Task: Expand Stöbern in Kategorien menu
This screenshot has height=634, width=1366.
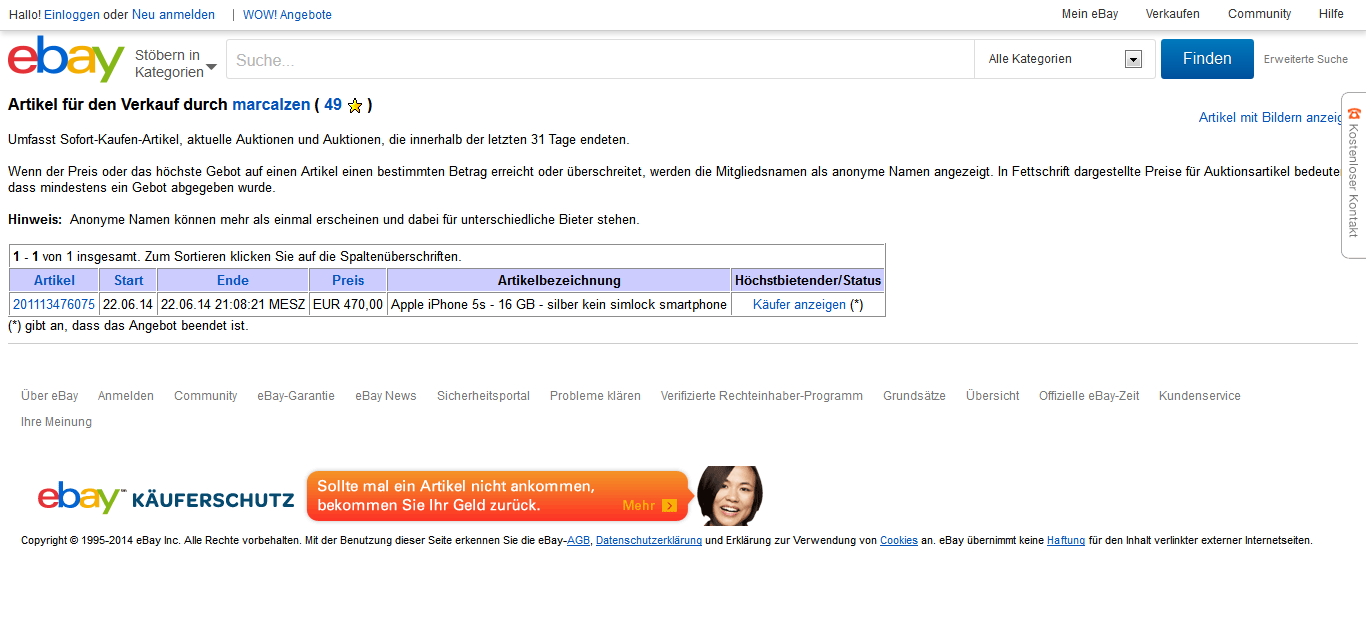Action: point(176,63)
